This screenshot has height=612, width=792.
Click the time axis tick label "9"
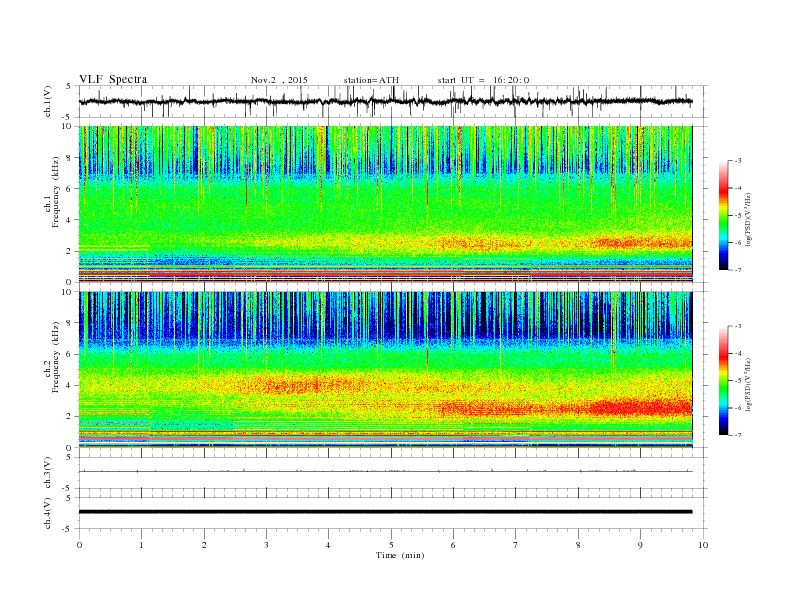tap(640, 545)
